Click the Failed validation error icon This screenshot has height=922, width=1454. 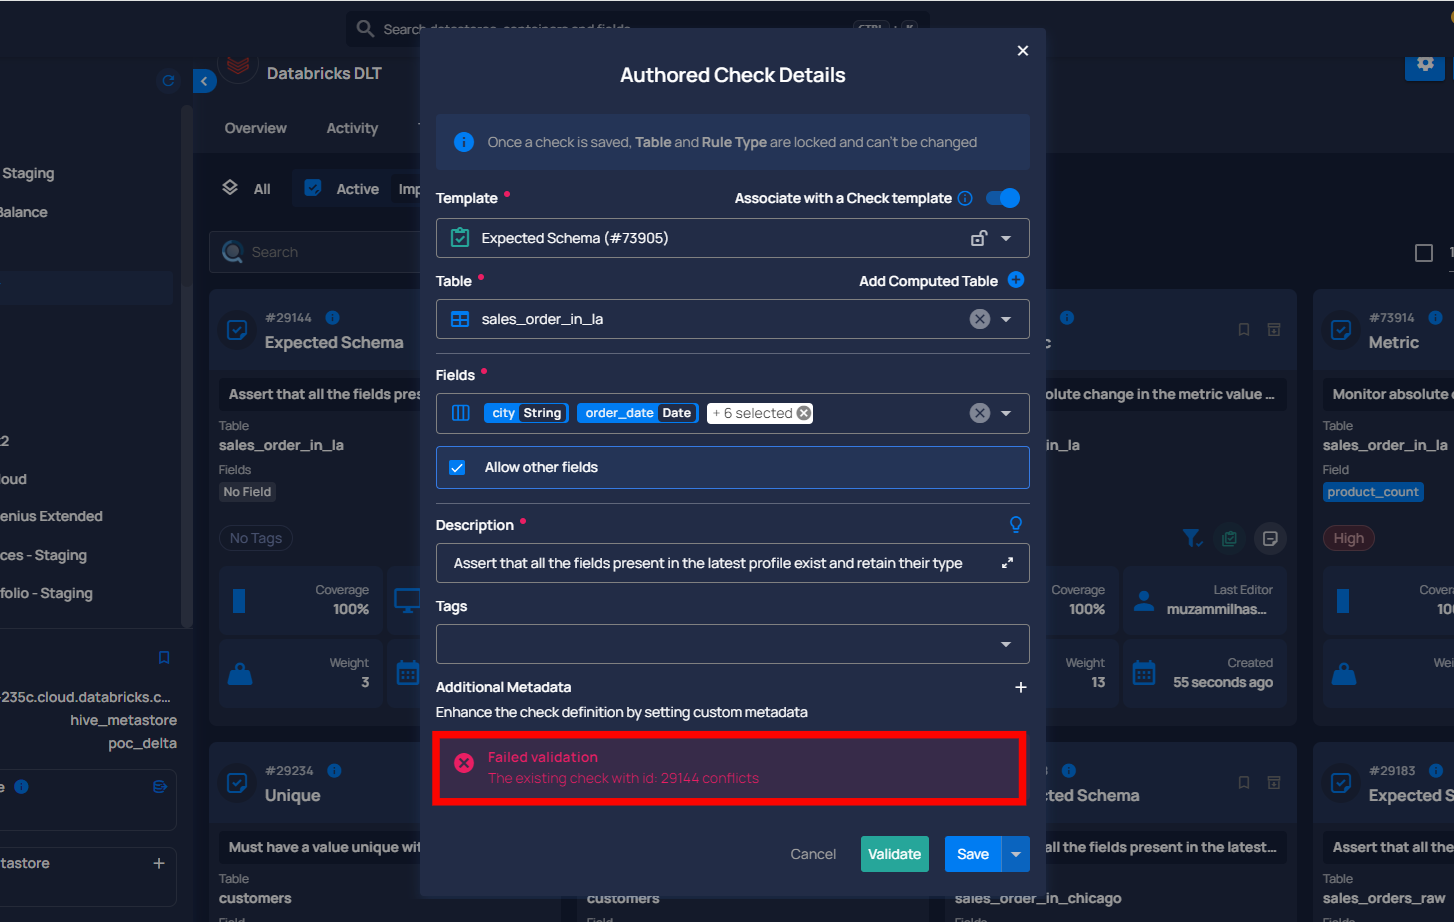(x=464, y=763)
